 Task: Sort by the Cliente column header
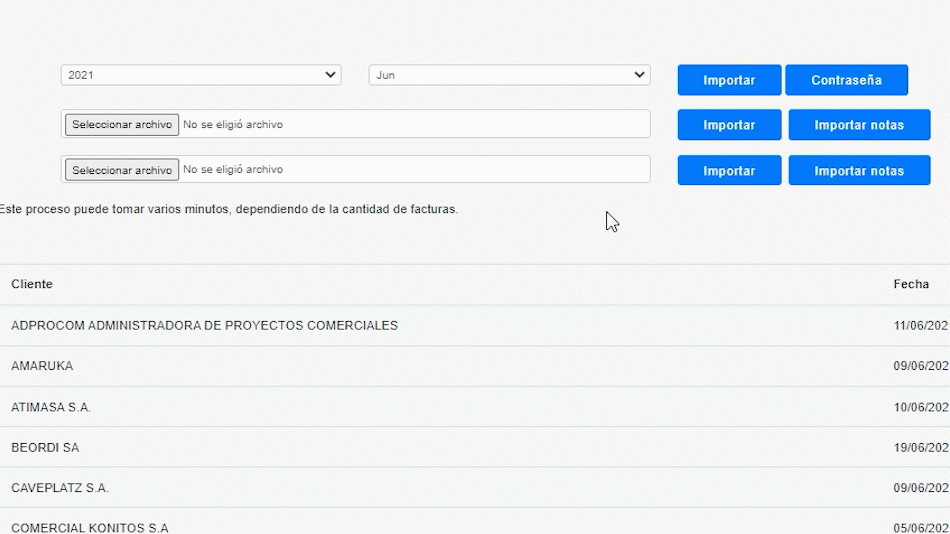32,285
